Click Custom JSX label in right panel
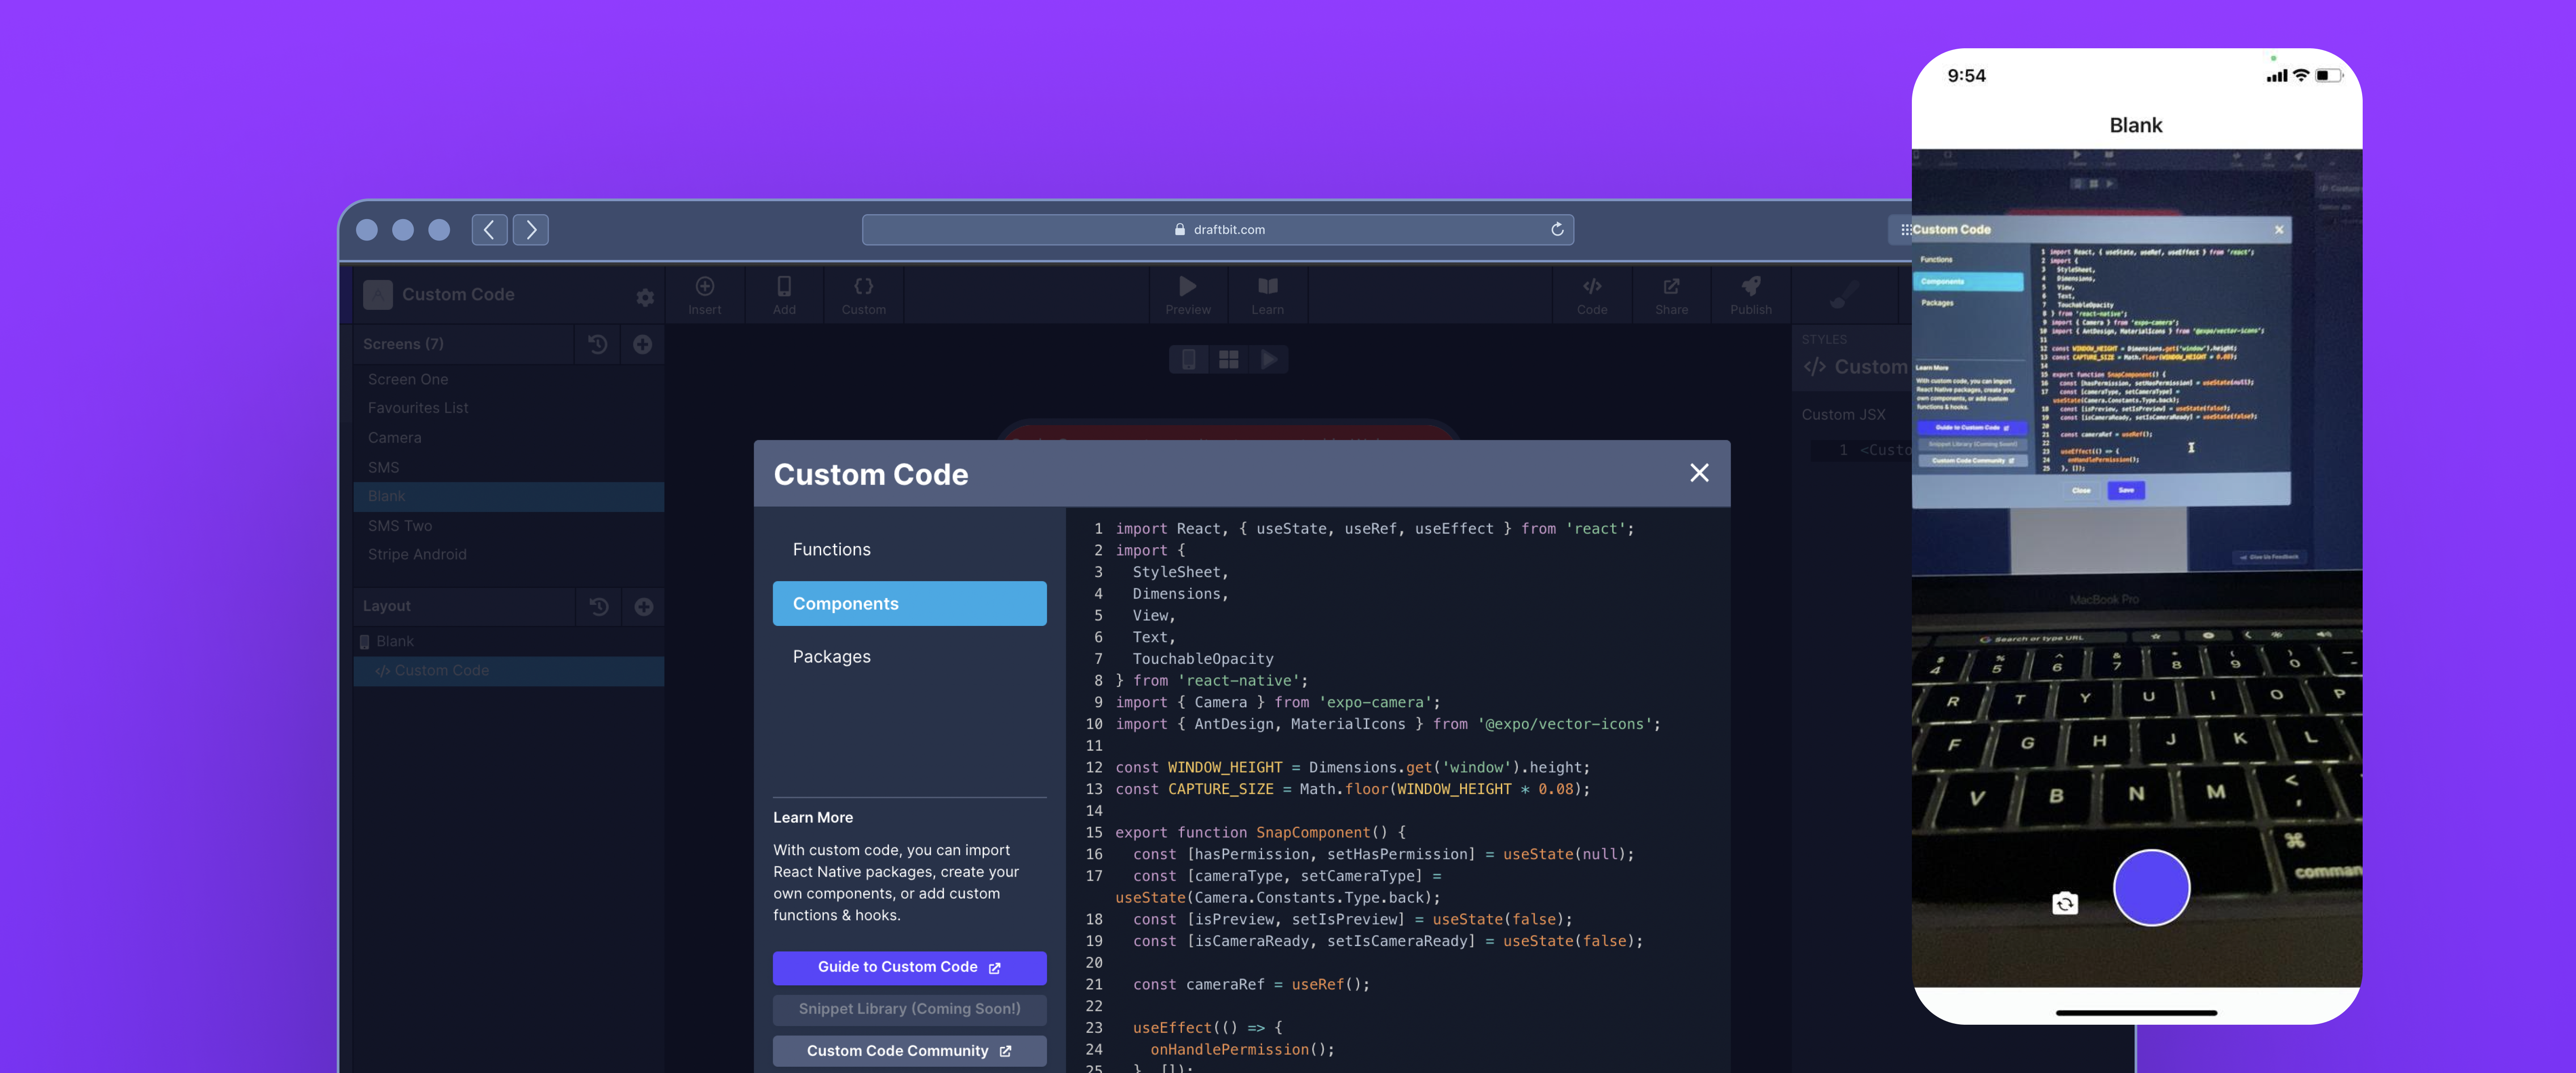Image resolution: width=2576 pixels, height=1073 pixels. click(1843, 414)
